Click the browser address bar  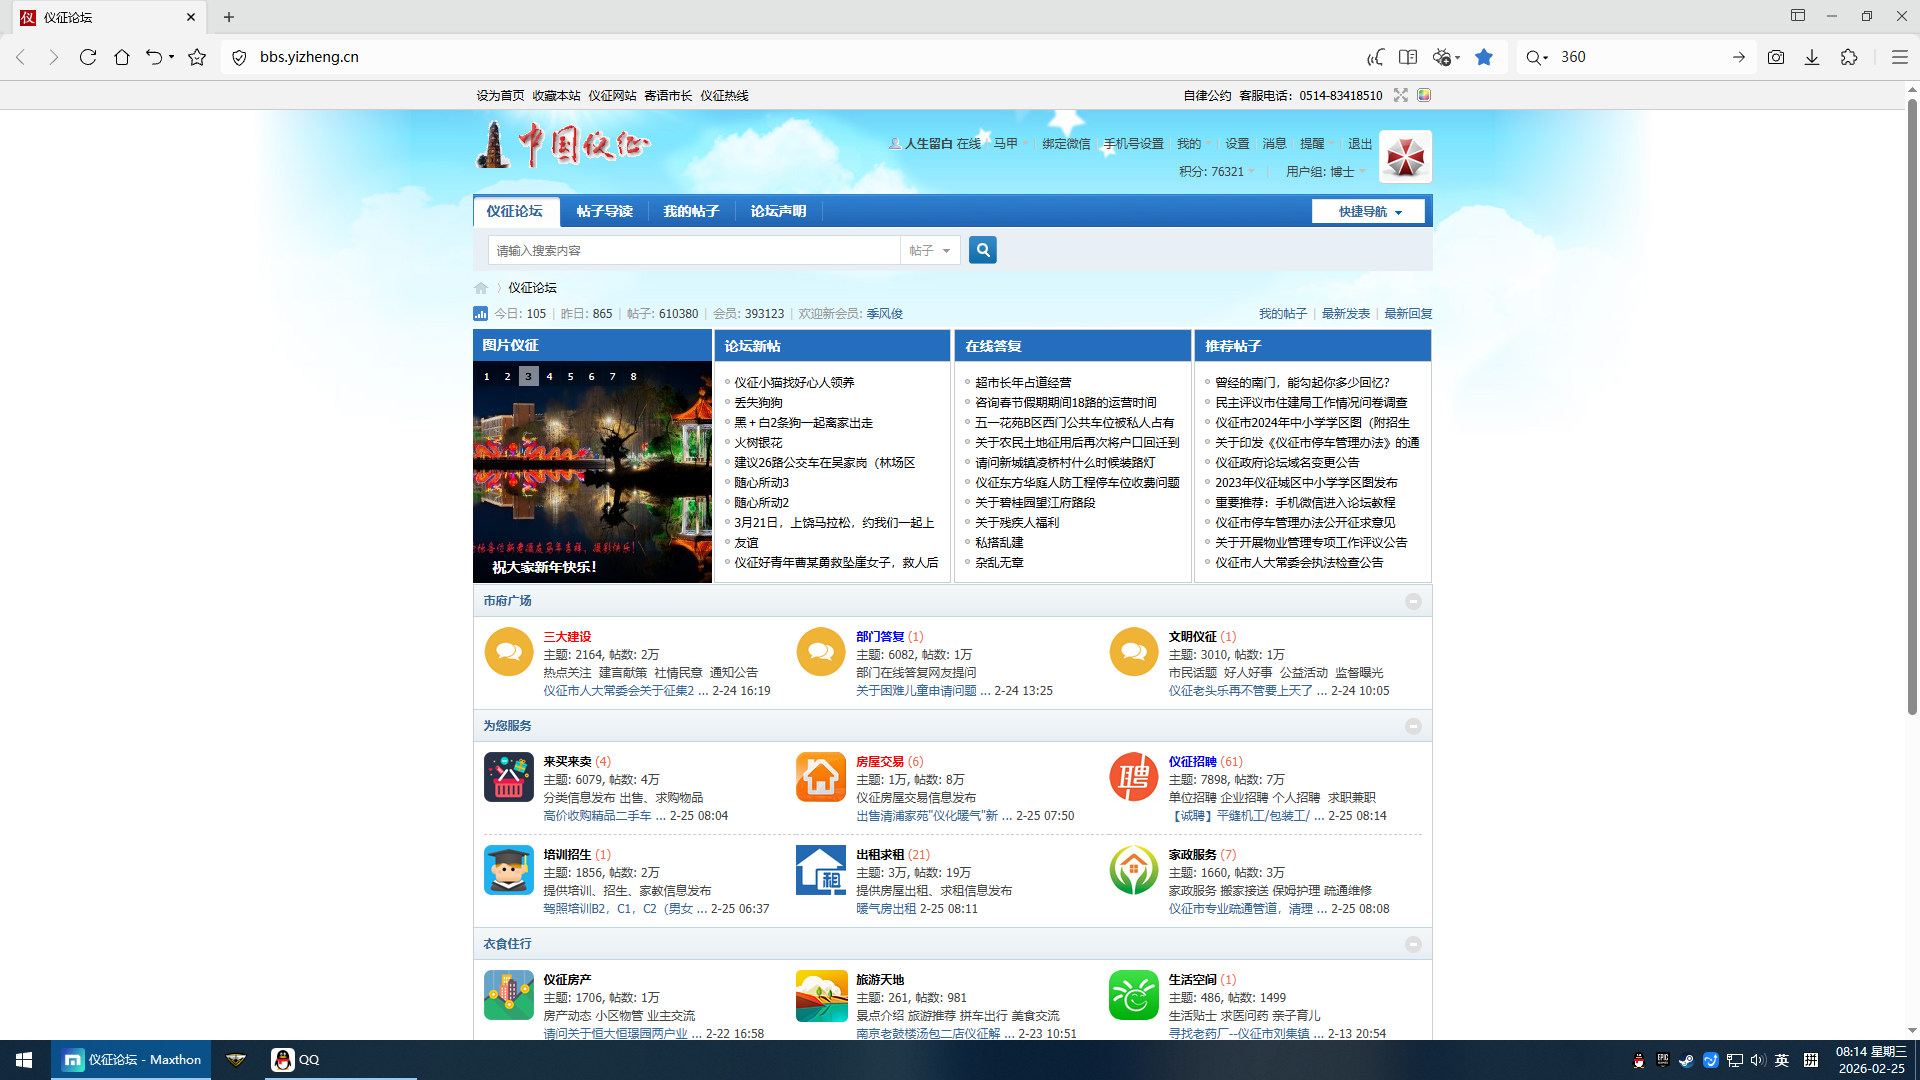790,57
